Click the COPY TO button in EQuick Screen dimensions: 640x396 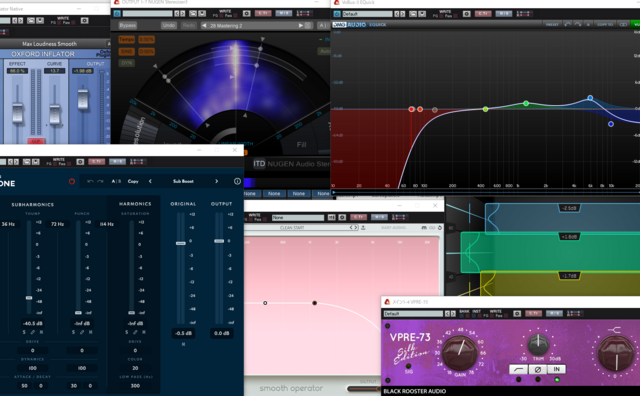605,24
